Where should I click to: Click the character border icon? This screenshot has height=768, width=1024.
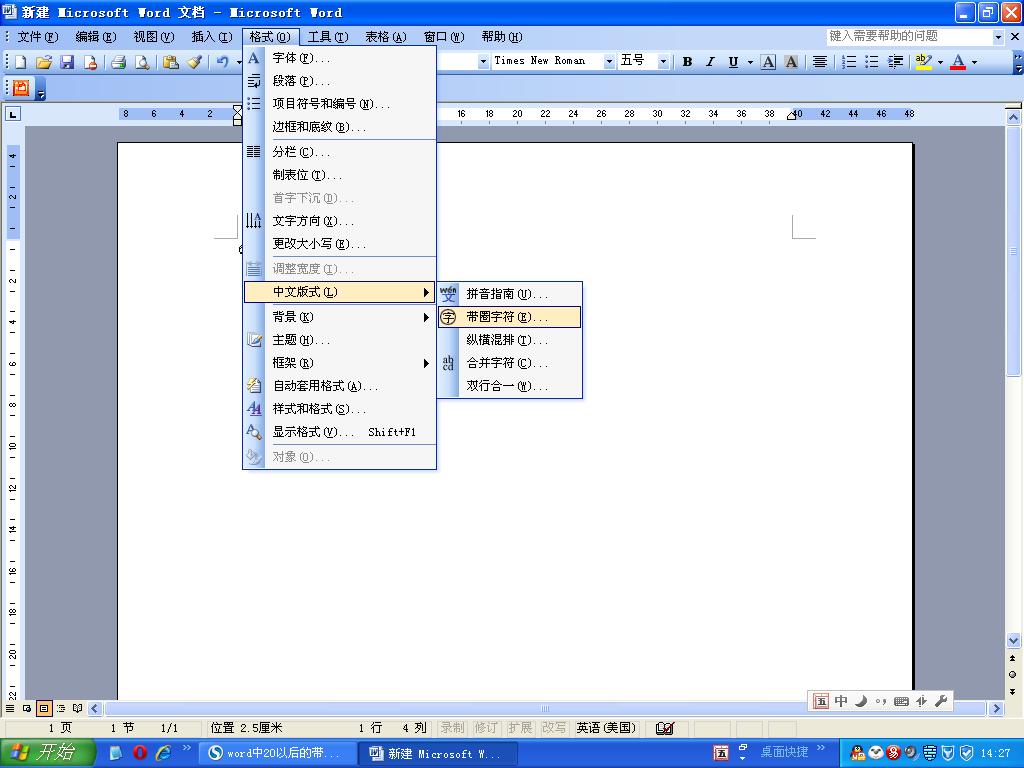tap(767, 62)
